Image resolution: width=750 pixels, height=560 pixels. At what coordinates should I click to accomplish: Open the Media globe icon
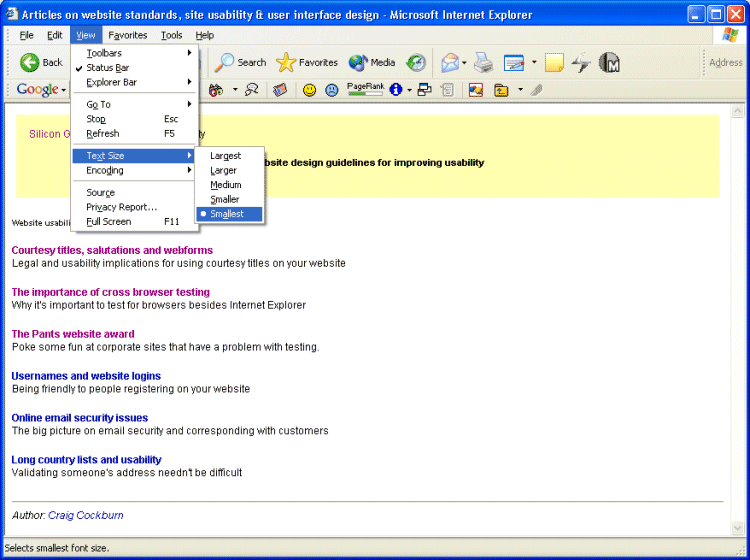pyautogui.click(x=358, y=63)
